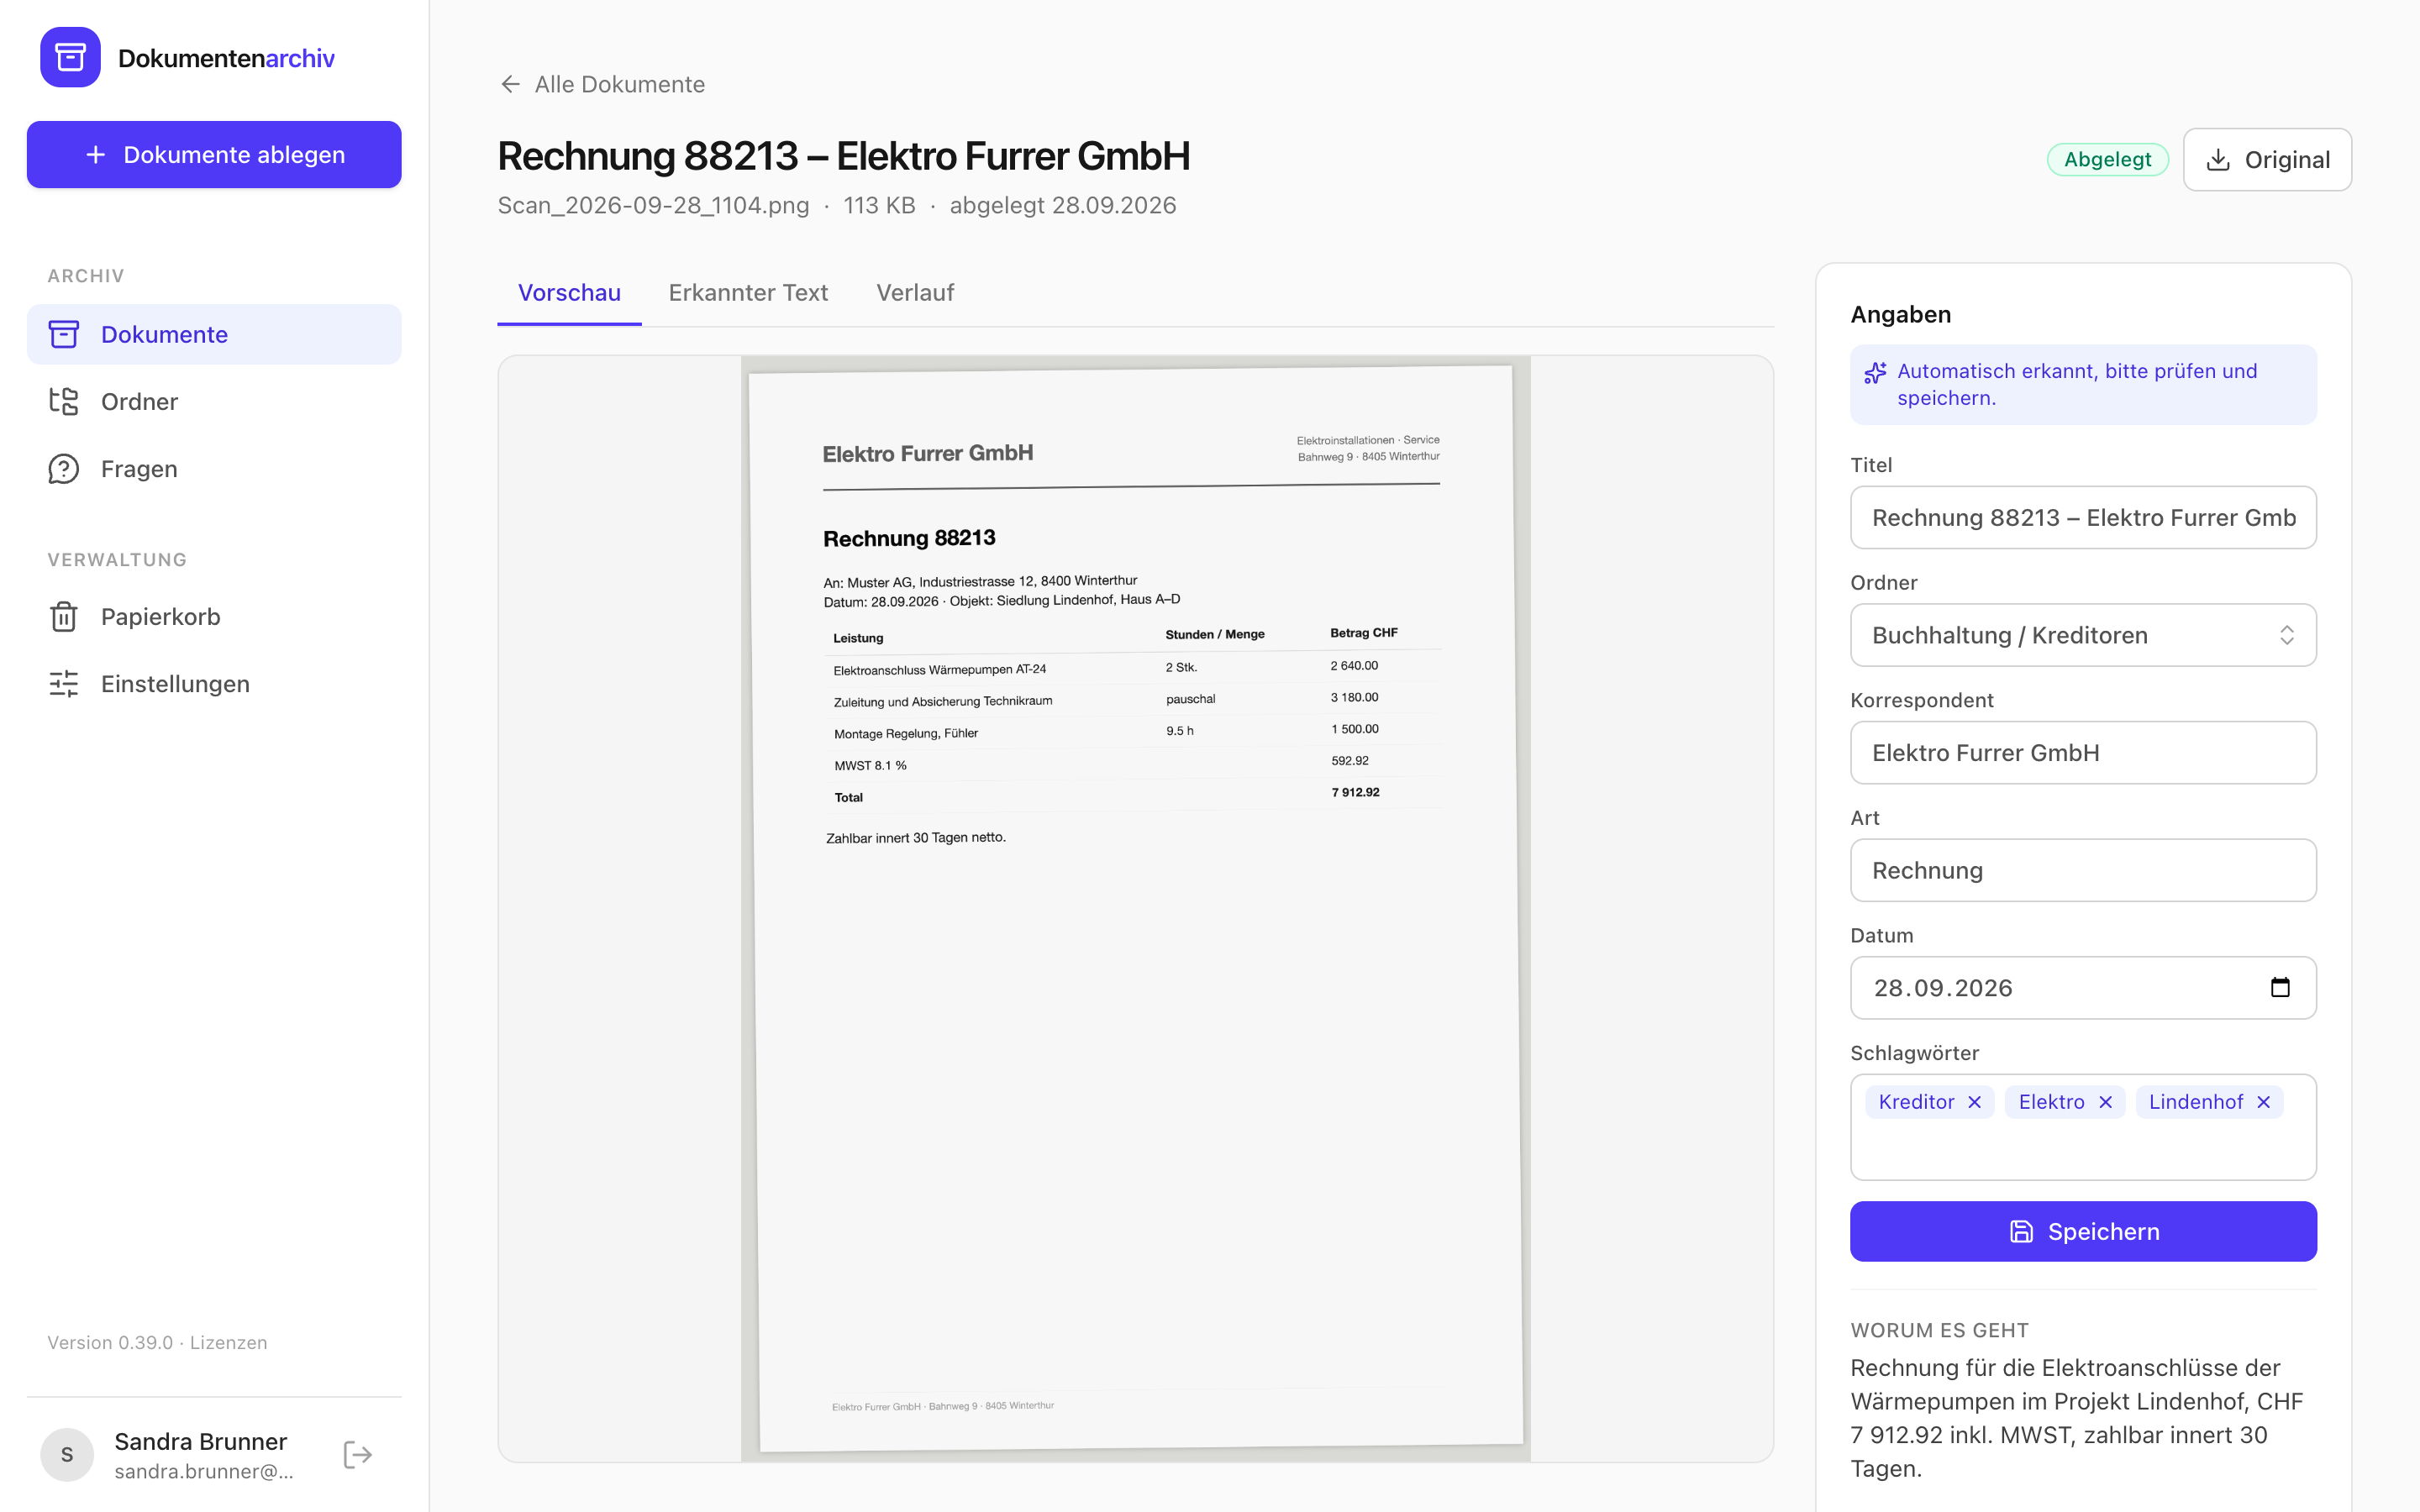Click the S user avatar

point(67,1454)
